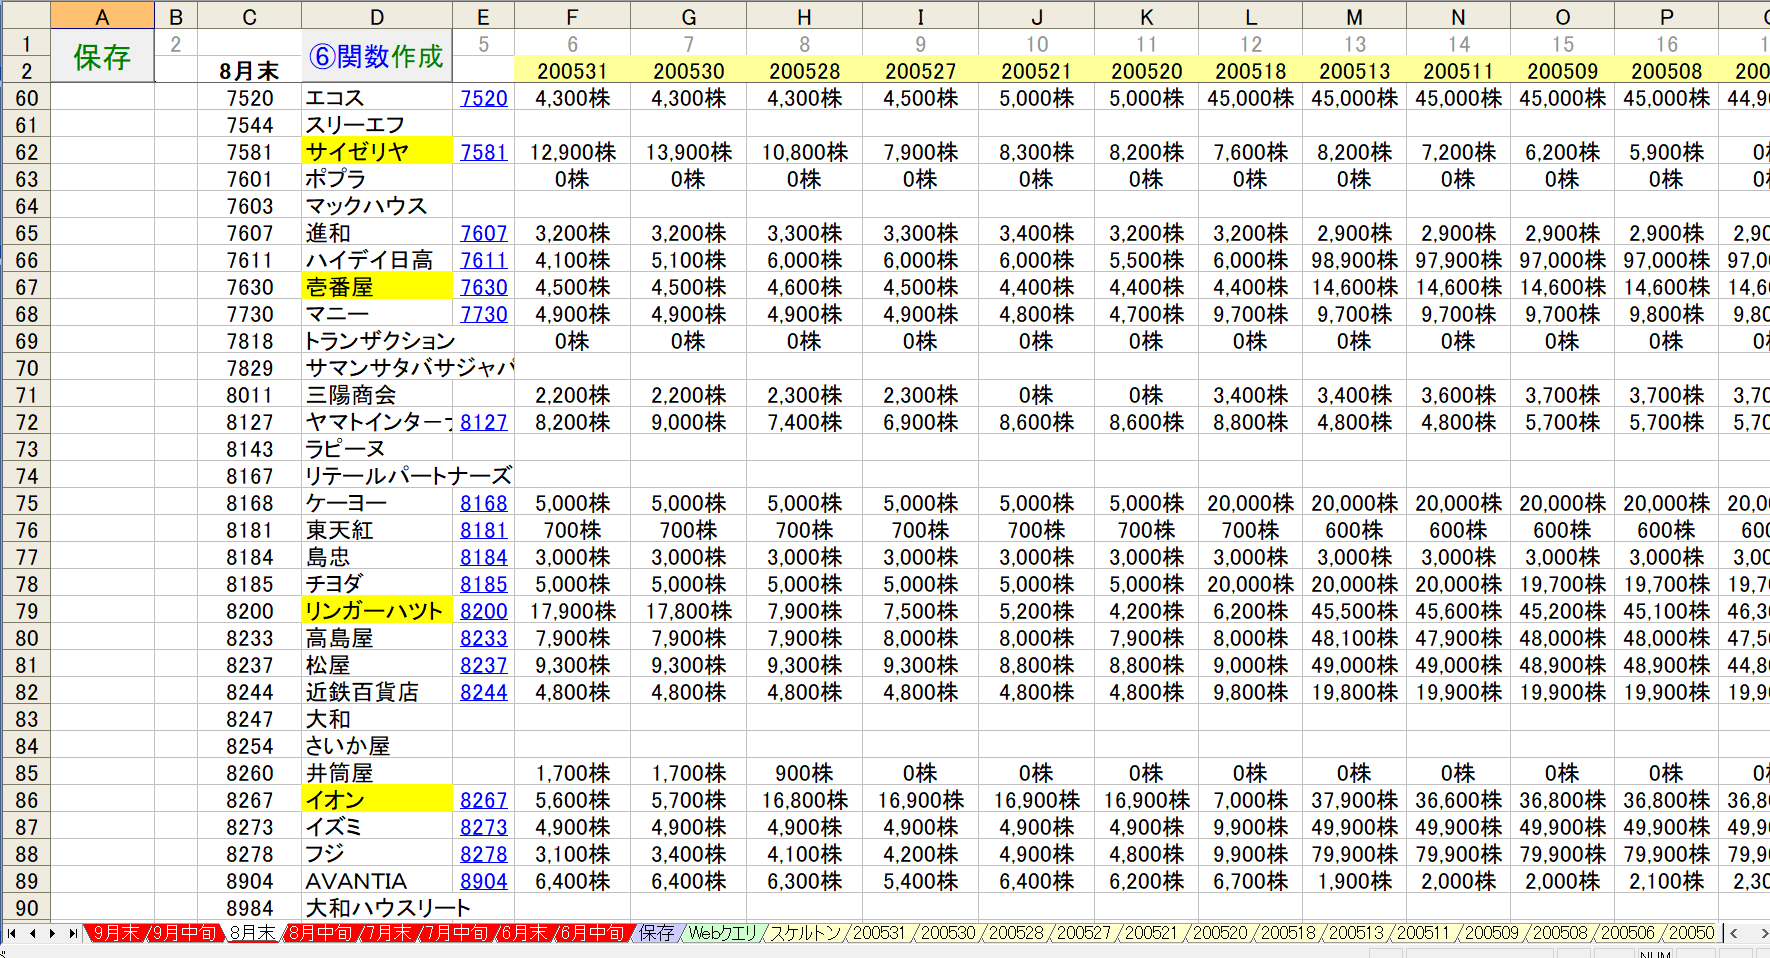Go to next sheet tab arrow
The image size is (1770, 958).
[52, 933]
